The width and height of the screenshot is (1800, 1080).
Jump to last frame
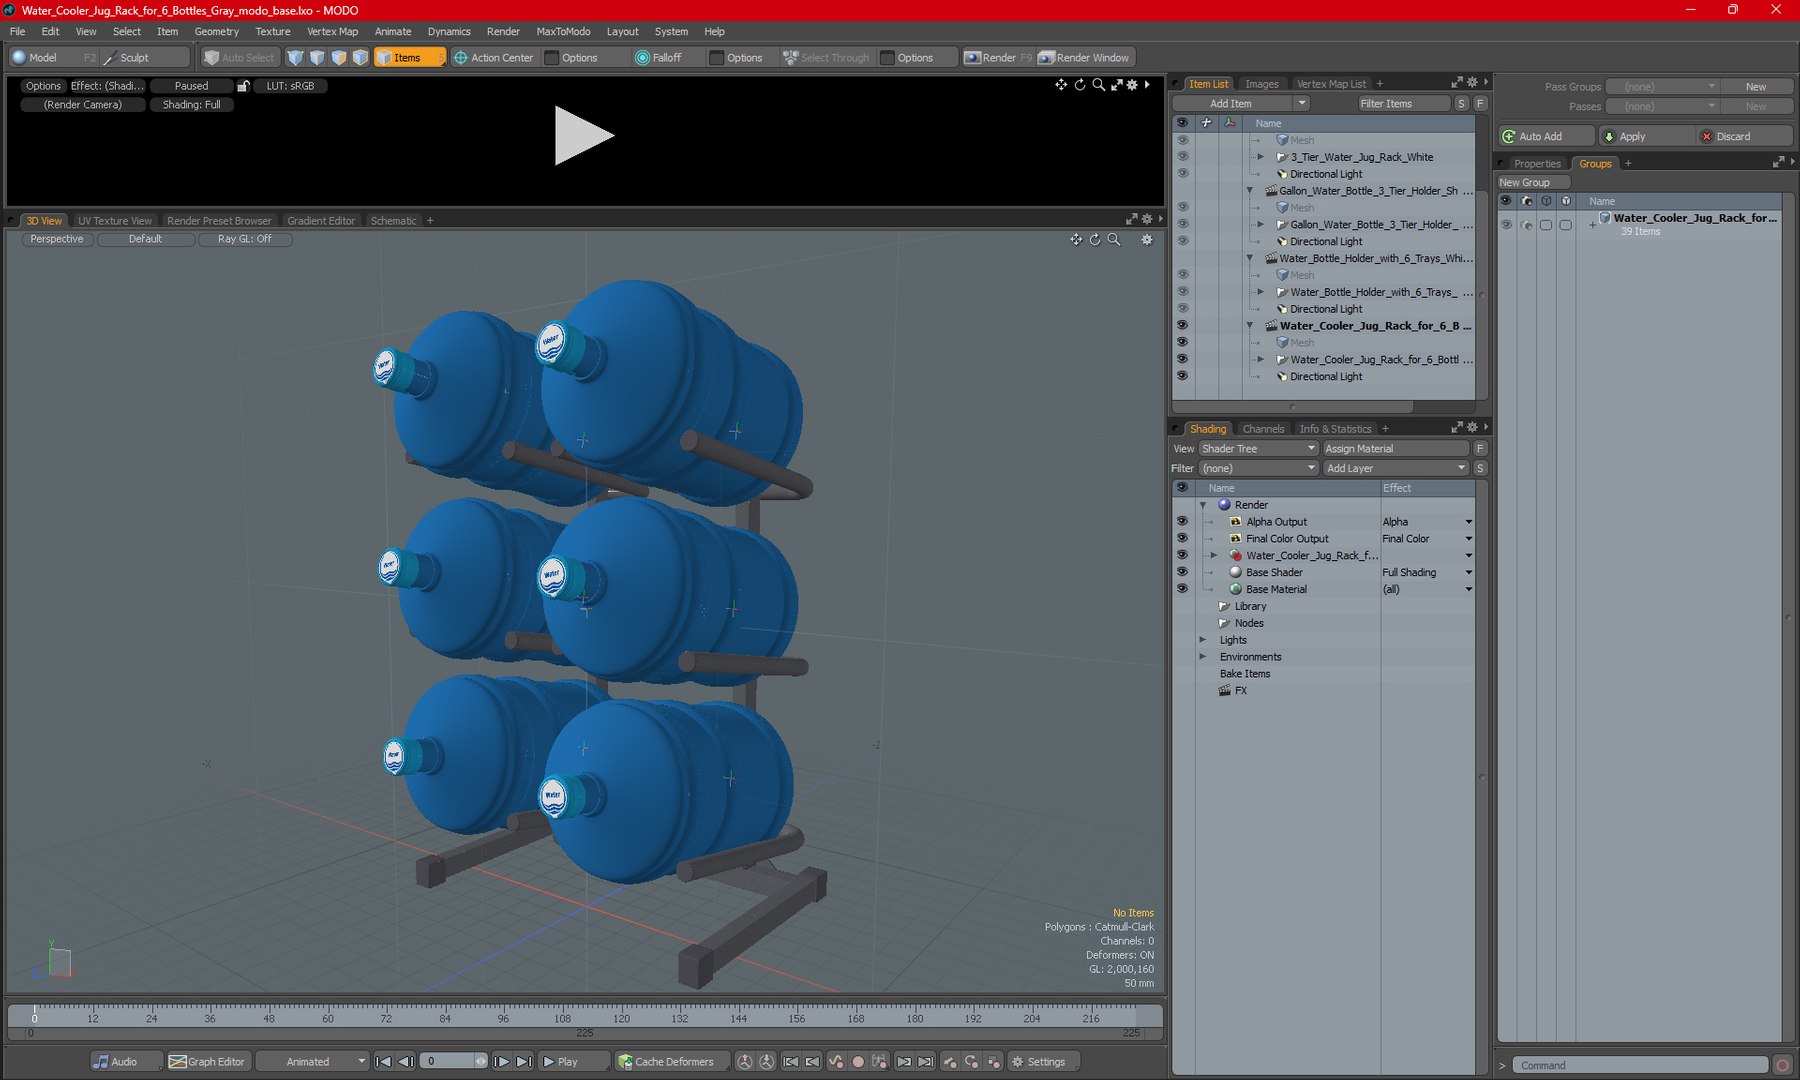tap(524, 1061)
